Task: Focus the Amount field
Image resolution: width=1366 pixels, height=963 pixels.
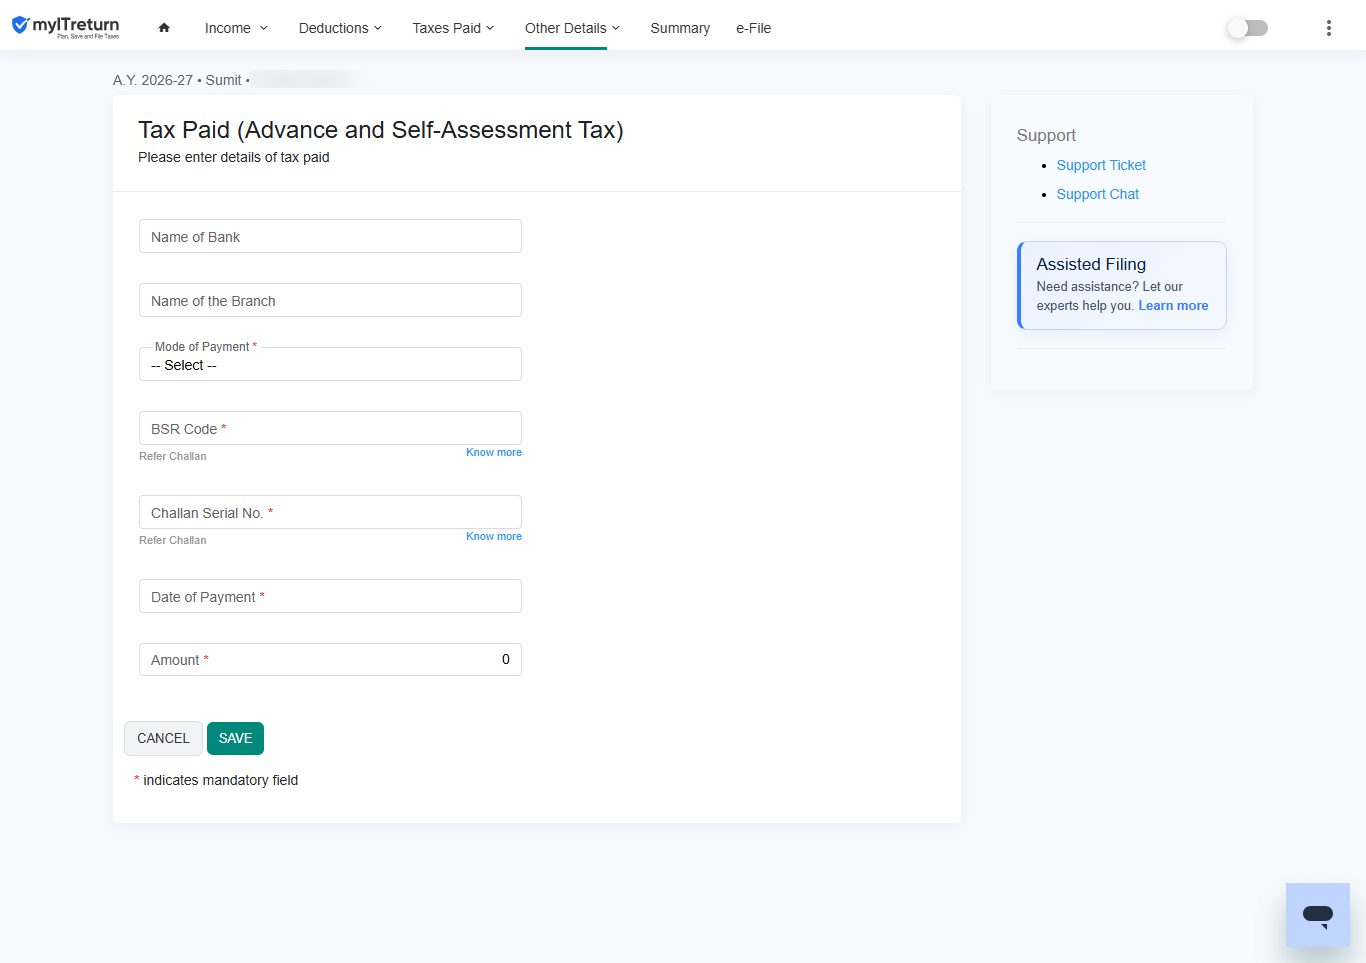Action: pos(330,659)
